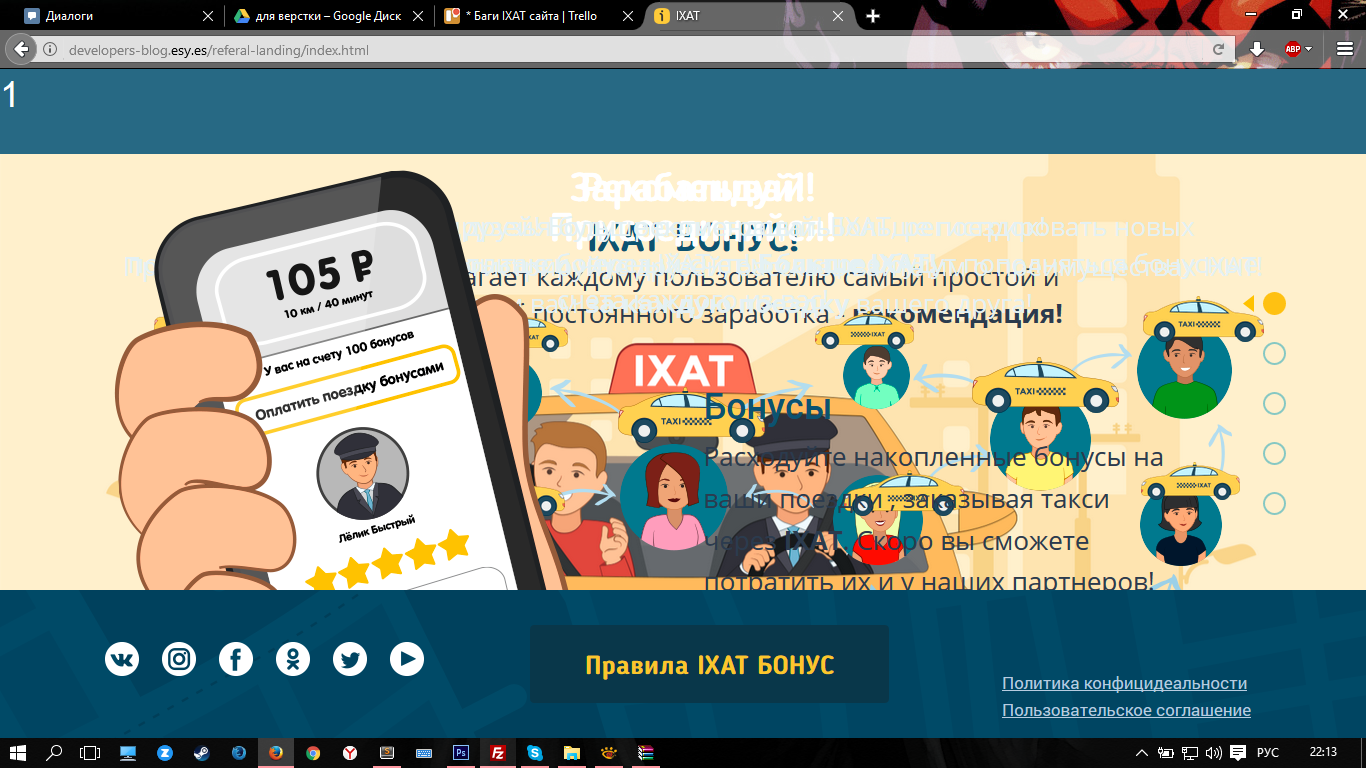Open the downloads arrow in toolbar
The image size is (1366, 768).
[1257, 49]
